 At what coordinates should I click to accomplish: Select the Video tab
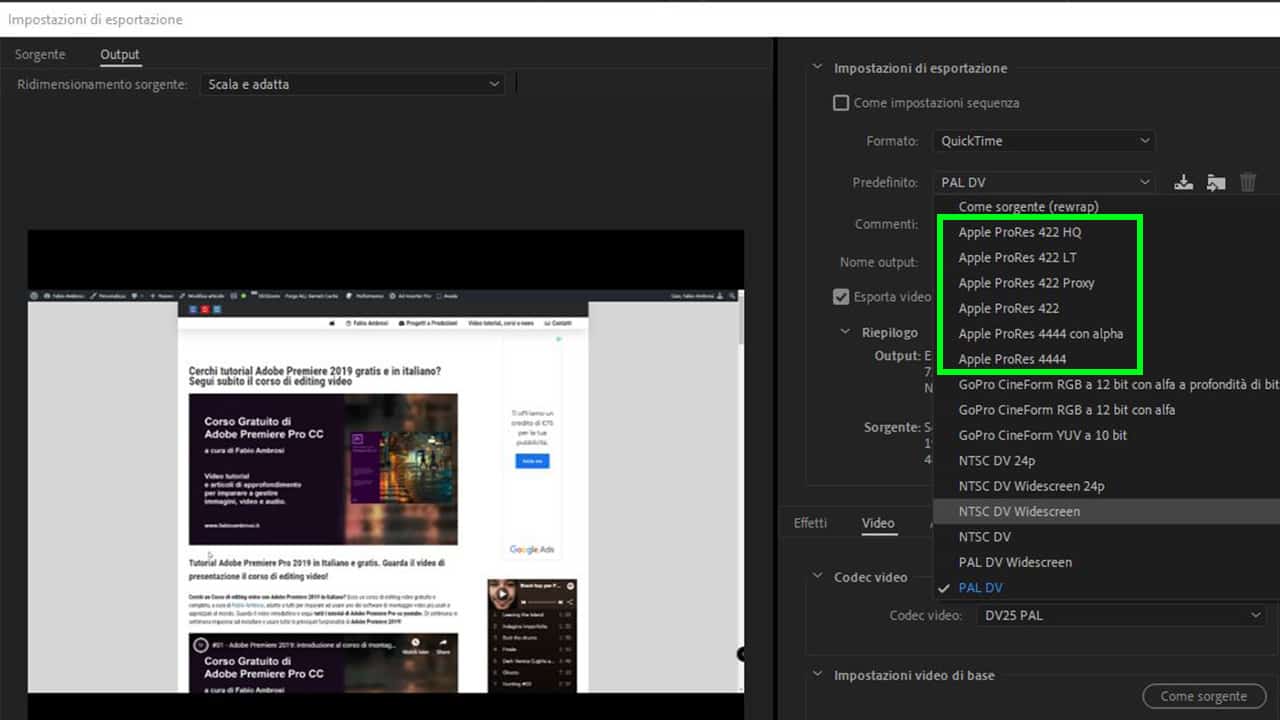pos(878,523)
